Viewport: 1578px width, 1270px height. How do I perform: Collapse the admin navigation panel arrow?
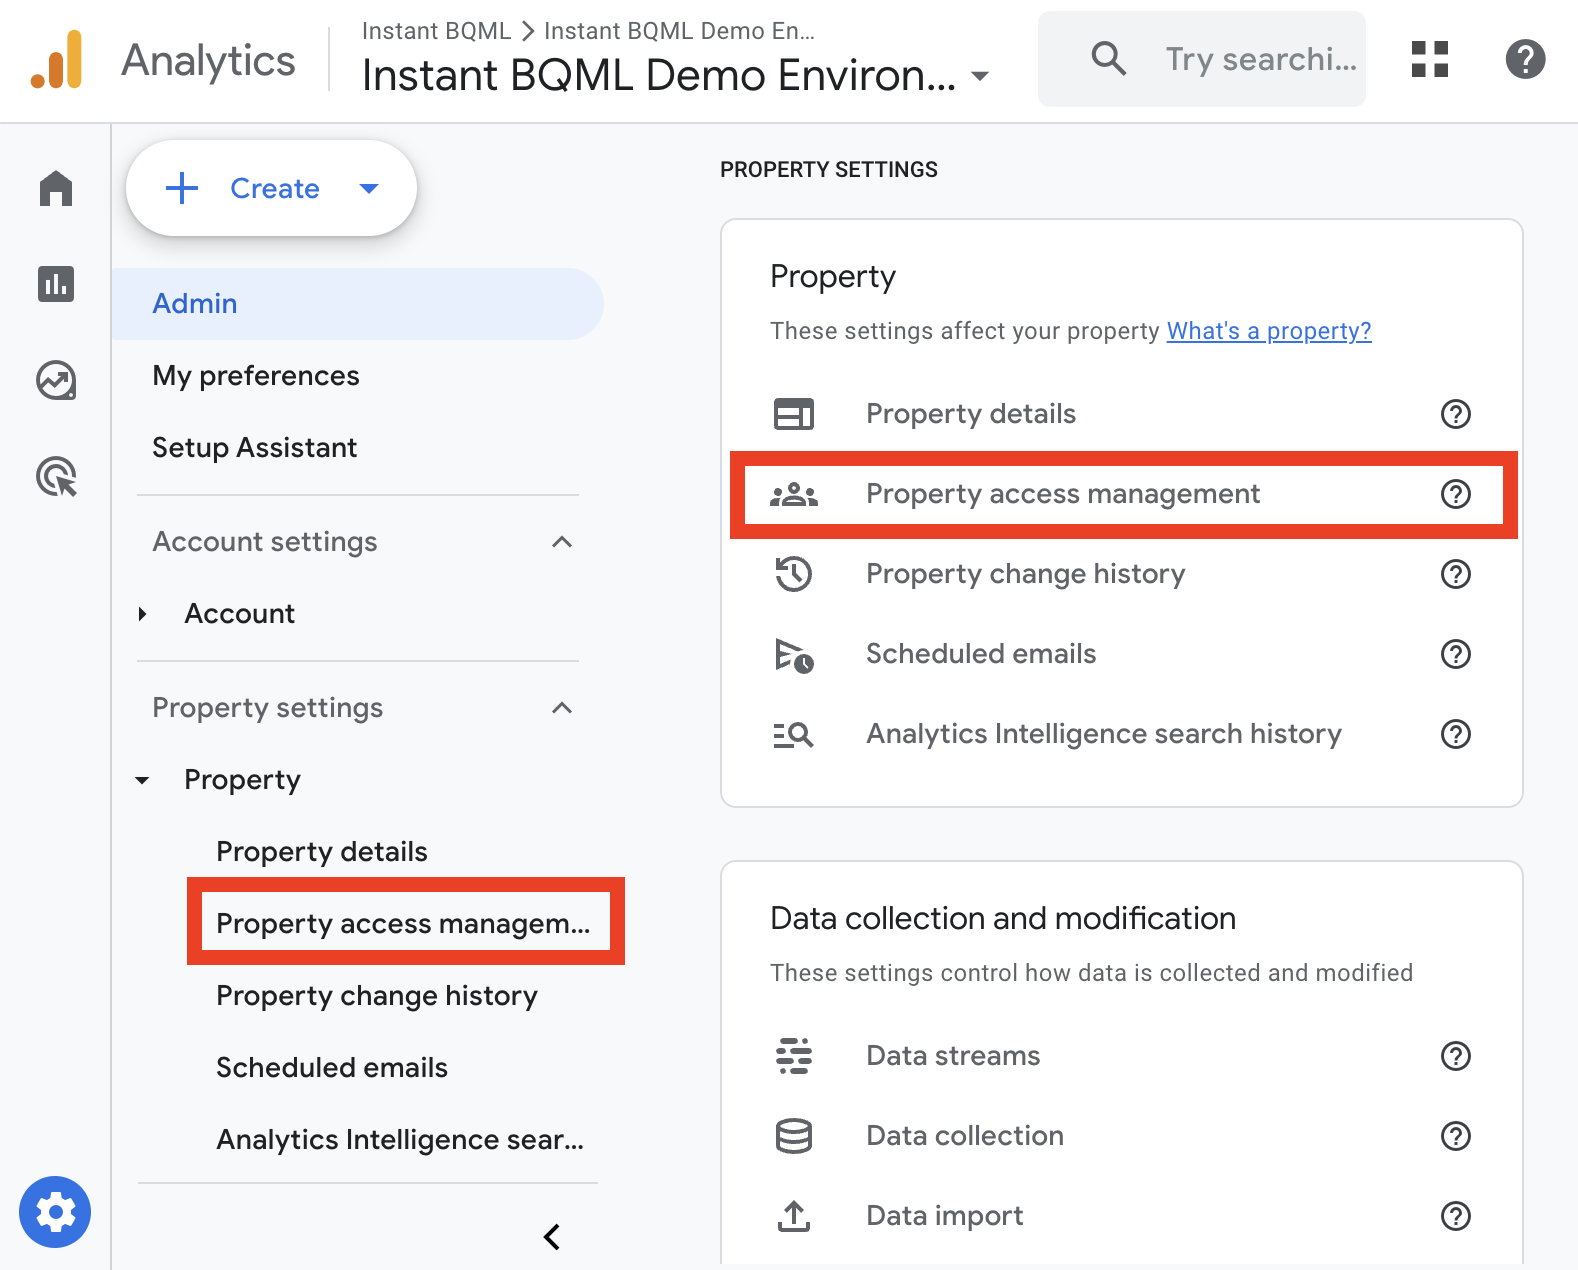click(551, 1237)
